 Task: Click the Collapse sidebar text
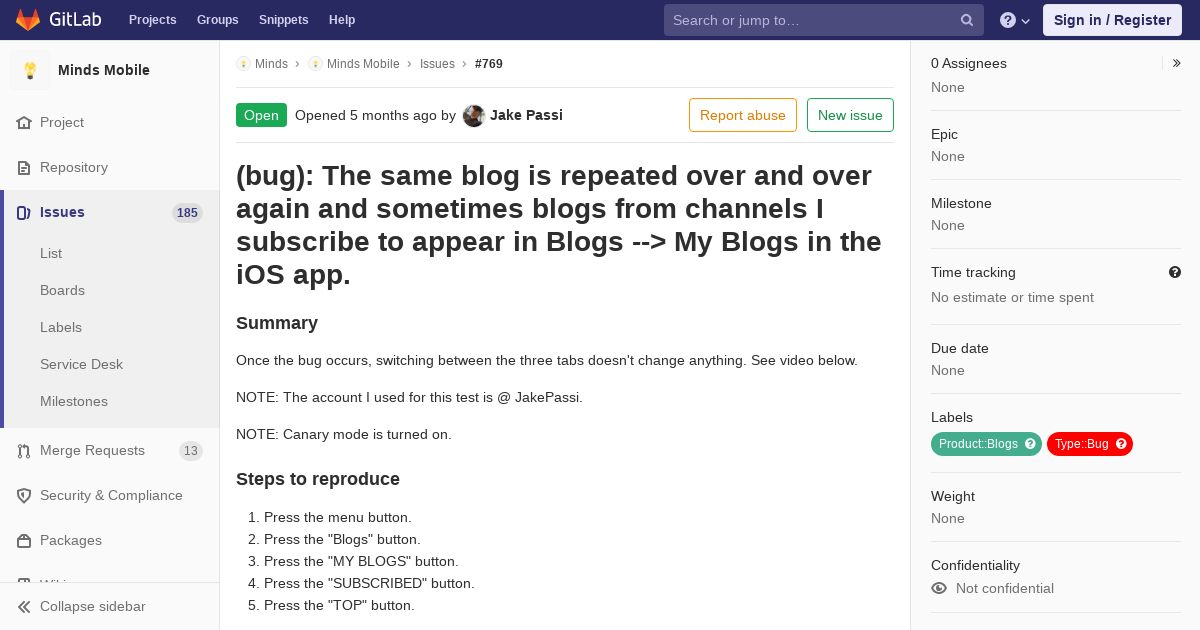pos(93,606)
